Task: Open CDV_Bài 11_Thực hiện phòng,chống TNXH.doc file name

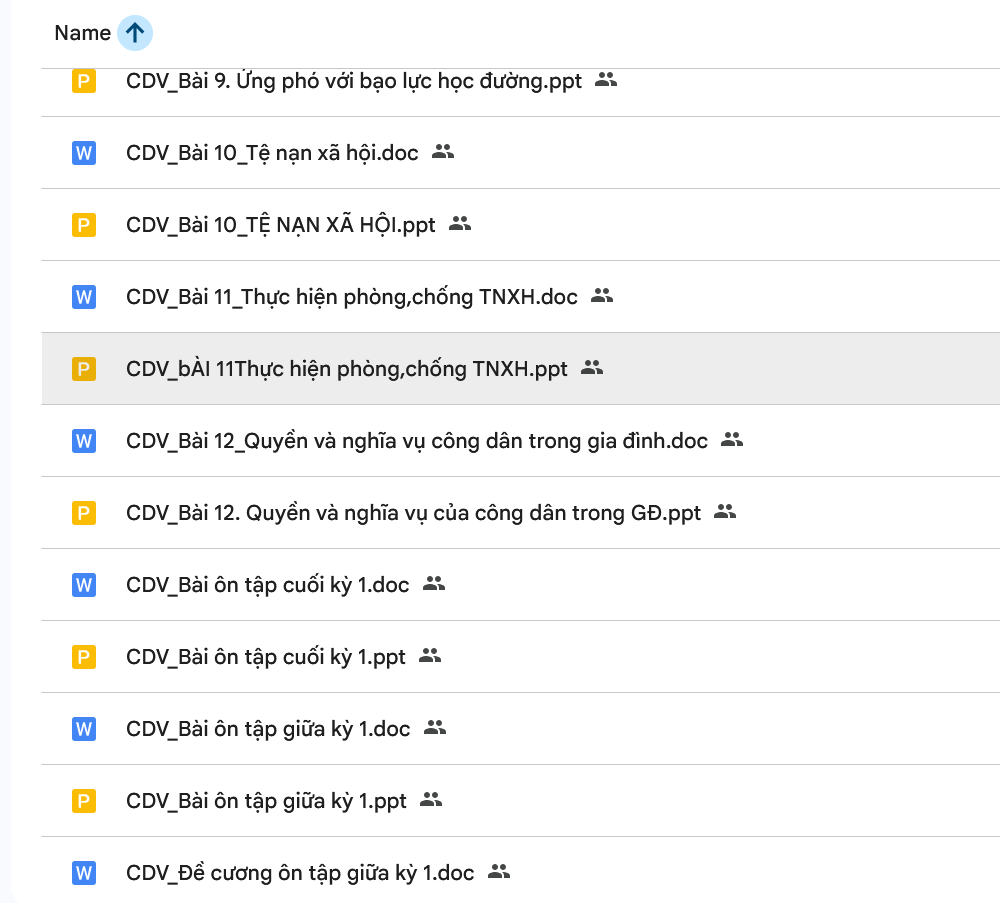Action: (351, 297)
